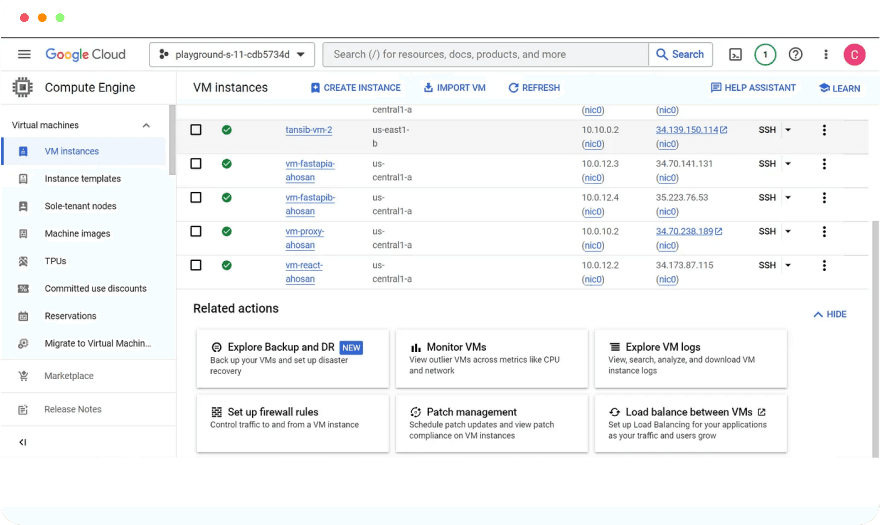880x525 pixels.
Task: Open the Set up firewall rules card
Action: [292, 423]
